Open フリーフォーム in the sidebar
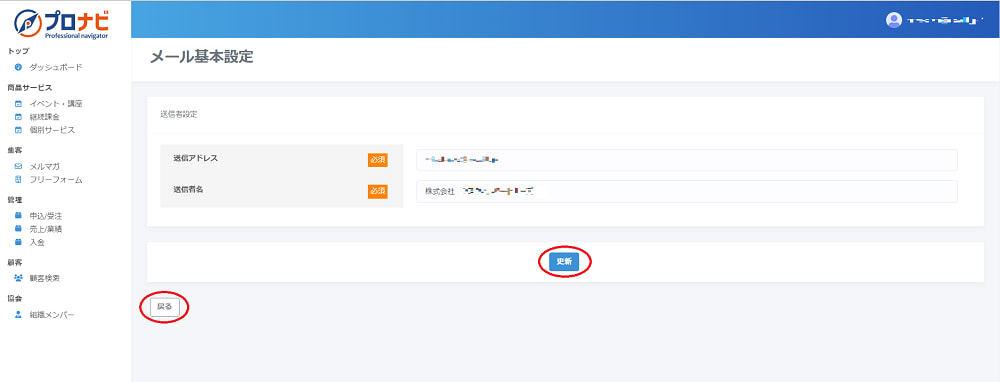The image size is (1000, 382). tap(56, 180)
